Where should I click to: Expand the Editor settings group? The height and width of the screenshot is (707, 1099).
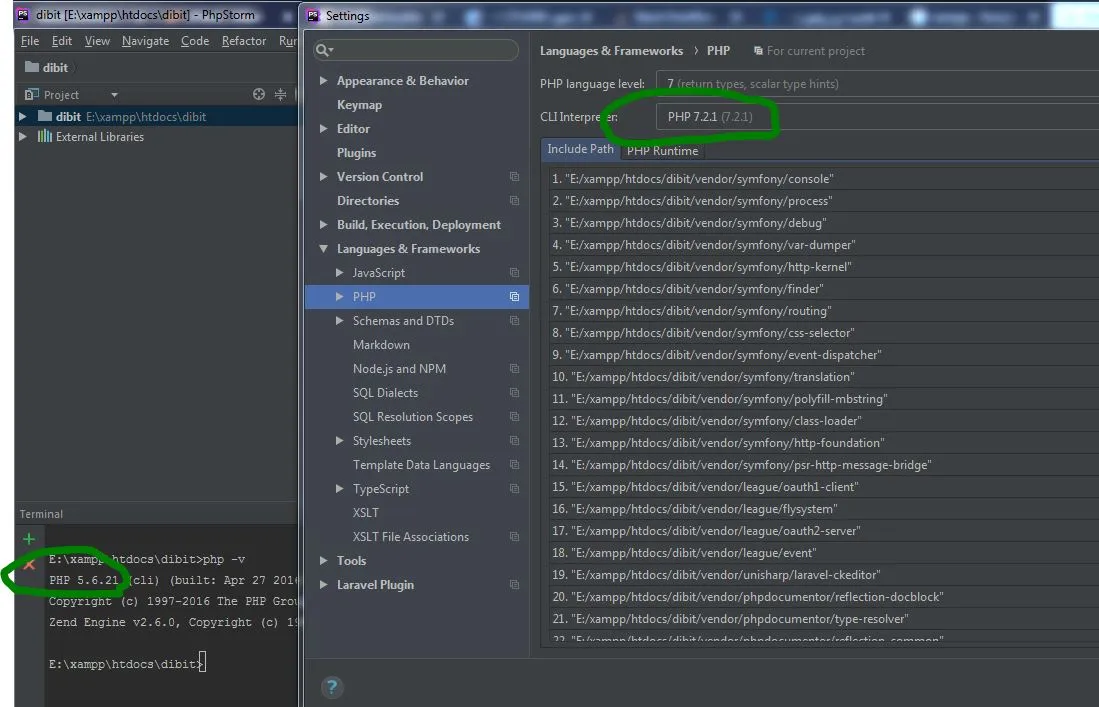coord(323,128)
